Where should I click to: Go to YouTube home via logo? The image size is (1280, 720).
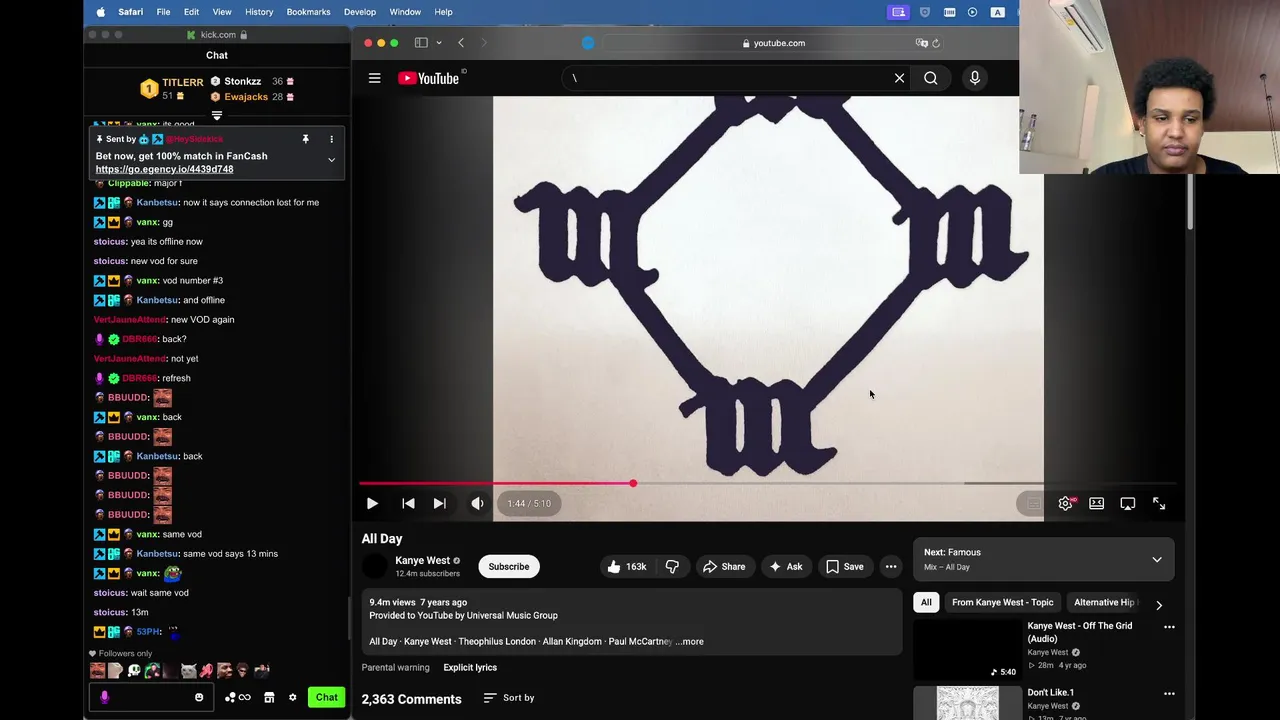(x=428, y=78)
